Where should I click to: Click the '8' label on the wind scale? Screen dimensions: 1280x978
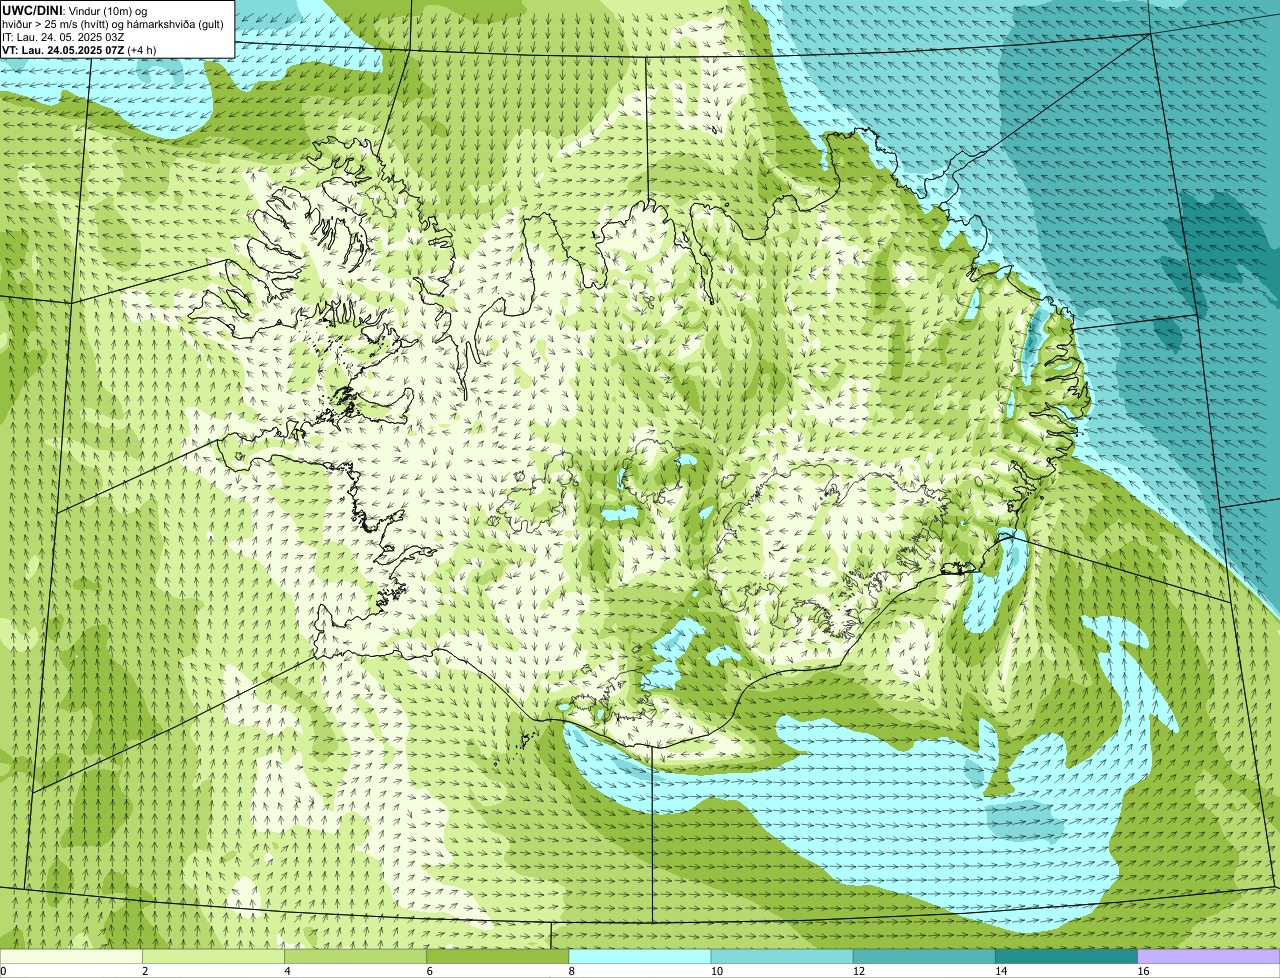tap(571, 971)
